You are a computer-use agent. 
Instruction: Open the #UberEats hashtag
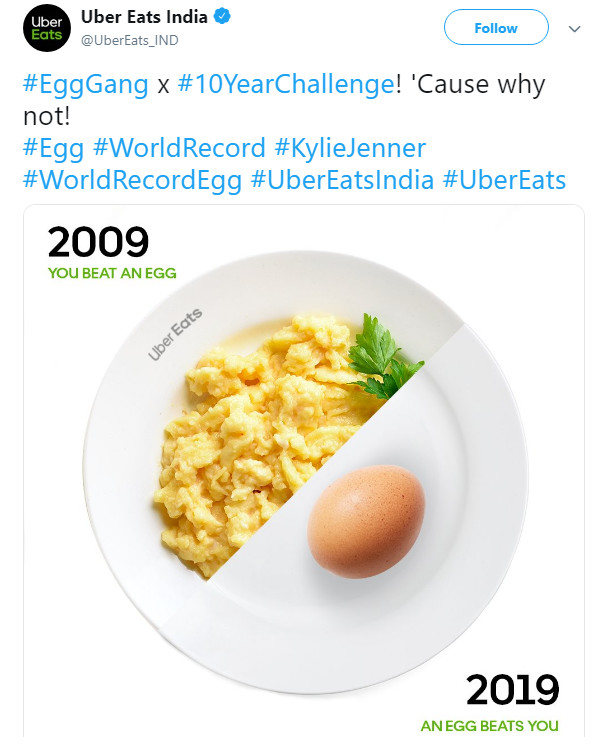coord(504,180)
